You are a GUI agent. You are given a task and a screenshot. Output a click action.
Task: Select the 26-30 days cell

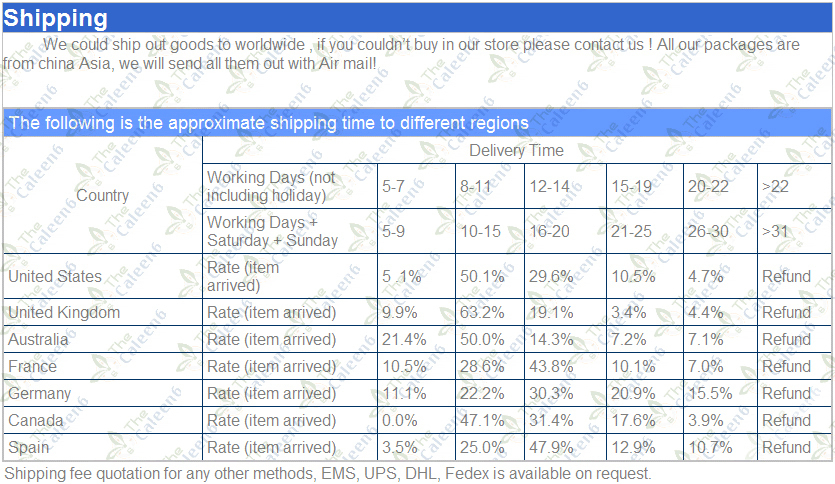(x=721, y=231)
